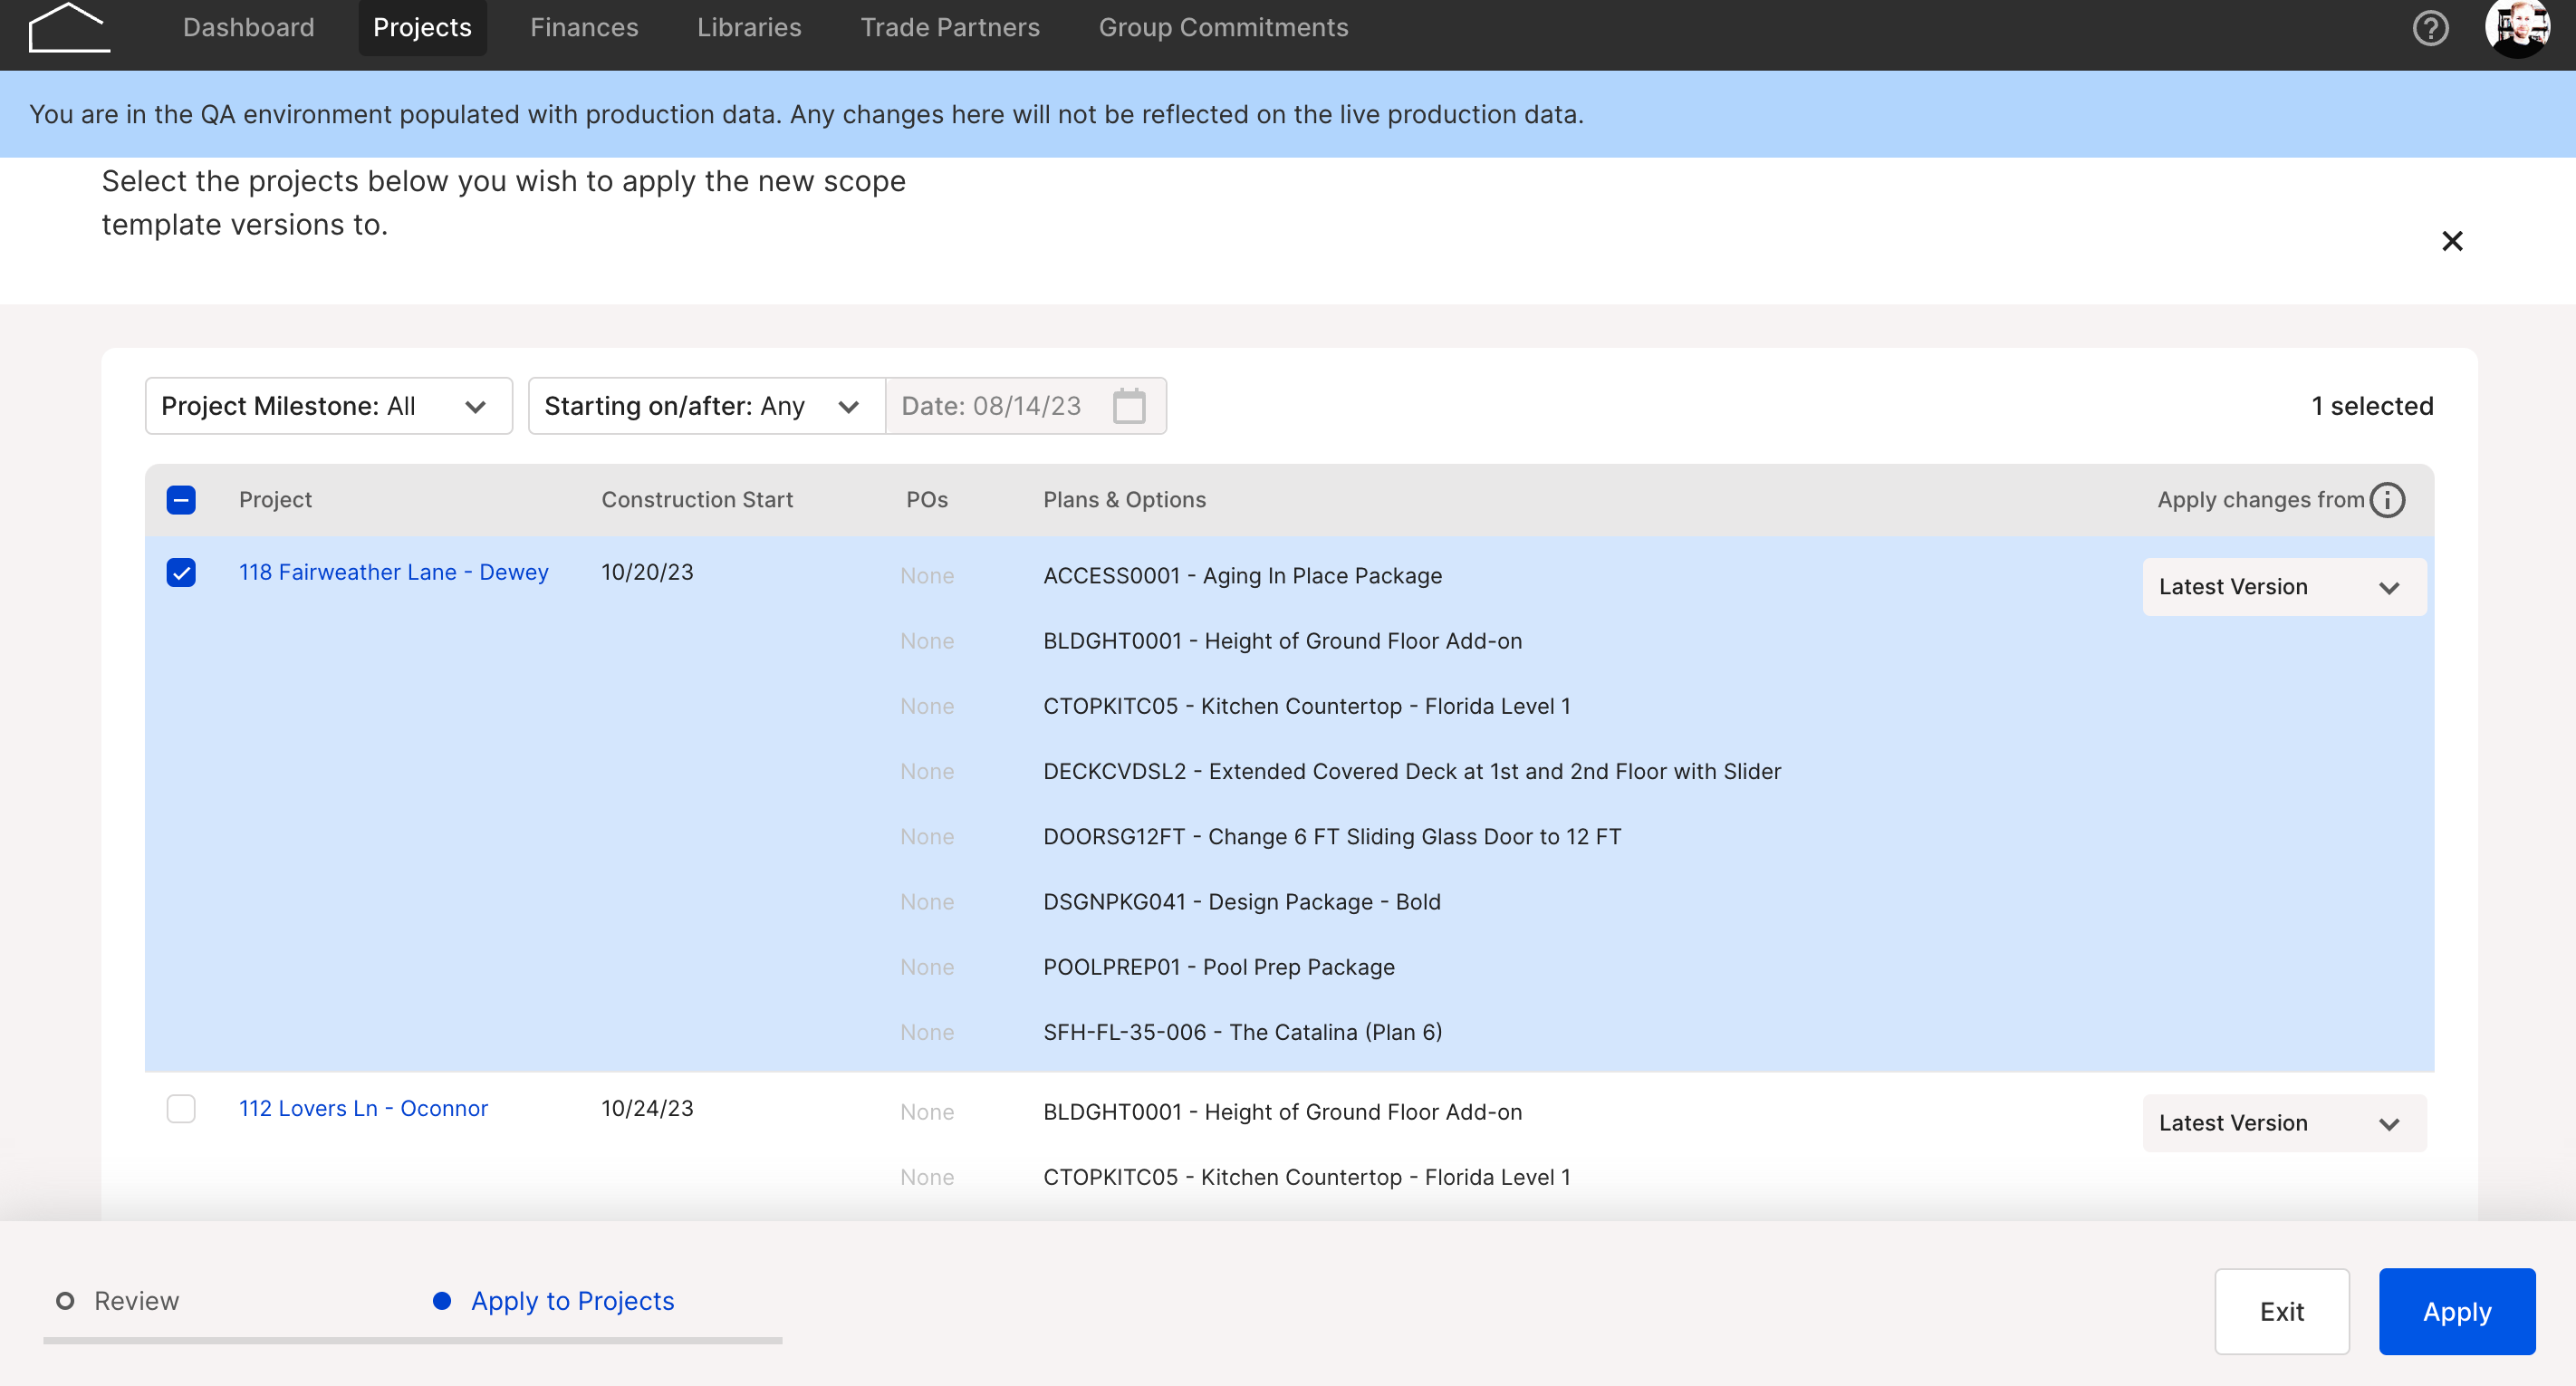Uncheck the 118 Fairweather Lane project checkbox
Screen dimensions: 2576x1386
coord(181,573)
